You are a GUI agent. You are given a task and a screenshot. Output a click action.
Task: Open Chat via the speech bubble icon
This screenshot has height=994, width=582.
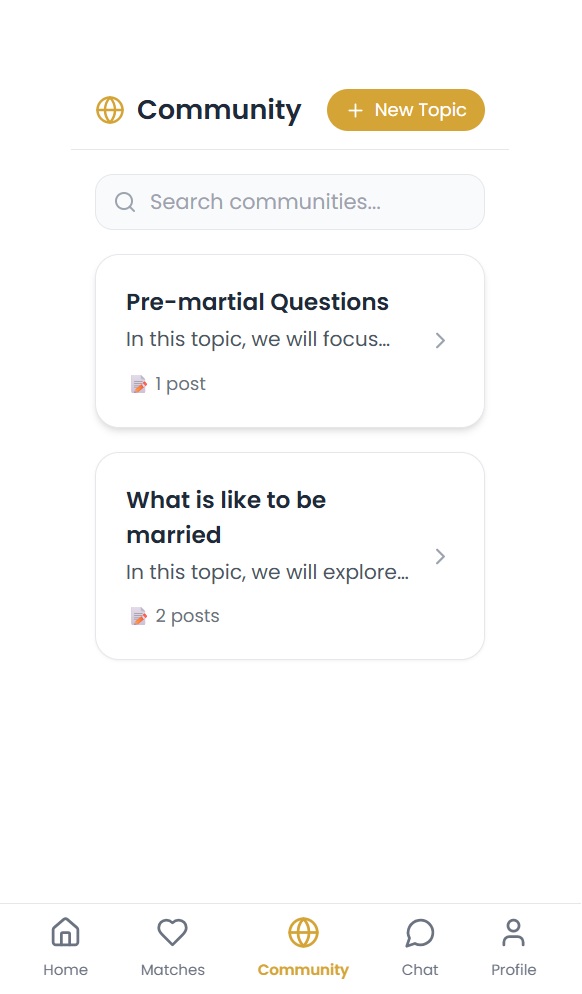click(419, 932)
